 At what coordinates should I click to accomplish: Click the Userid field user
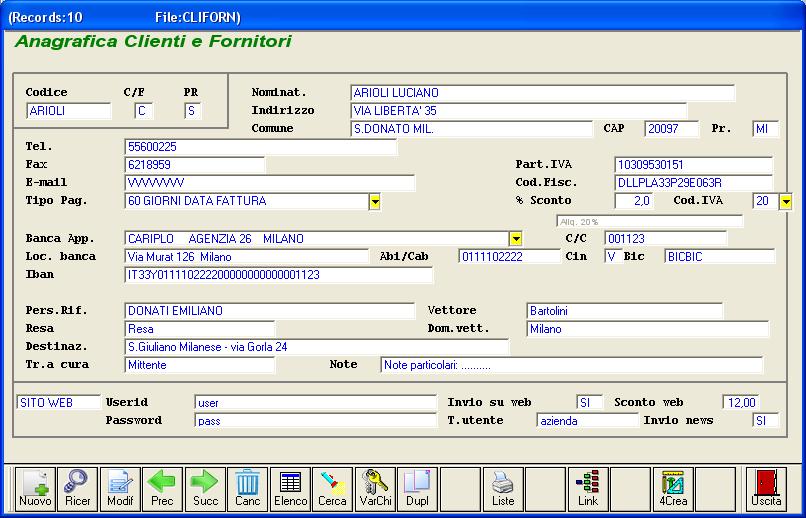(316, 403)
